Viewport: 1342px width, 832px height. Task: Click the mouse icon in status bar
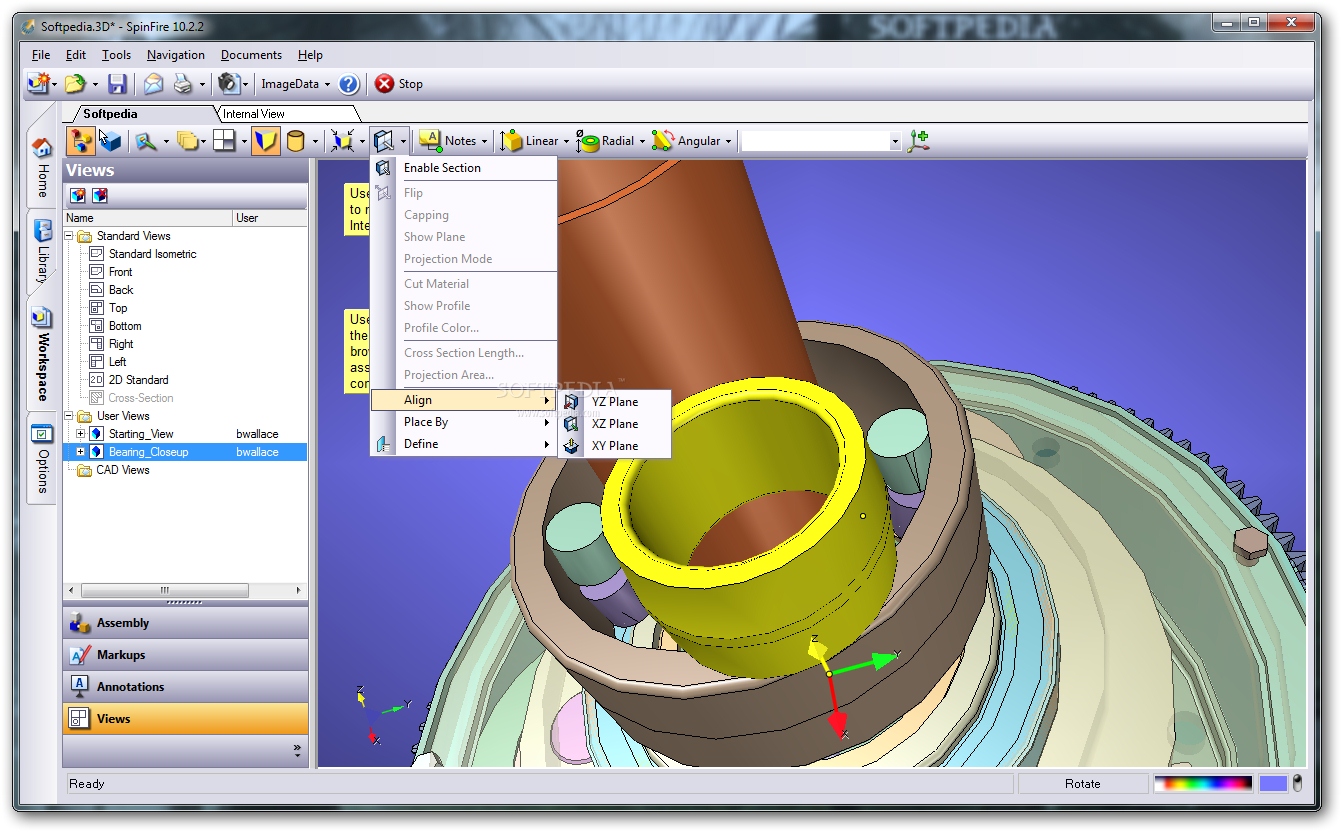click(x=1298, y=783)
